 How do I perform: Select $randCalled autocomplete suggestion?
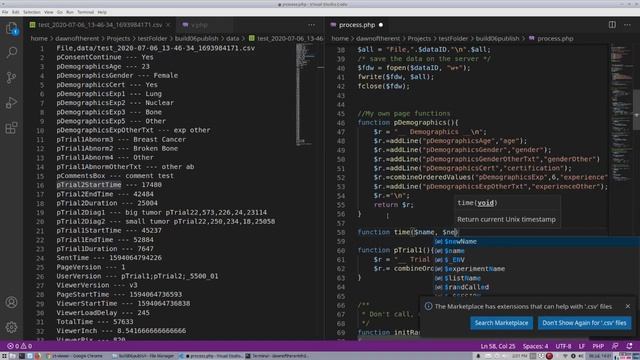pyautogui.click(x=536, y=287)
